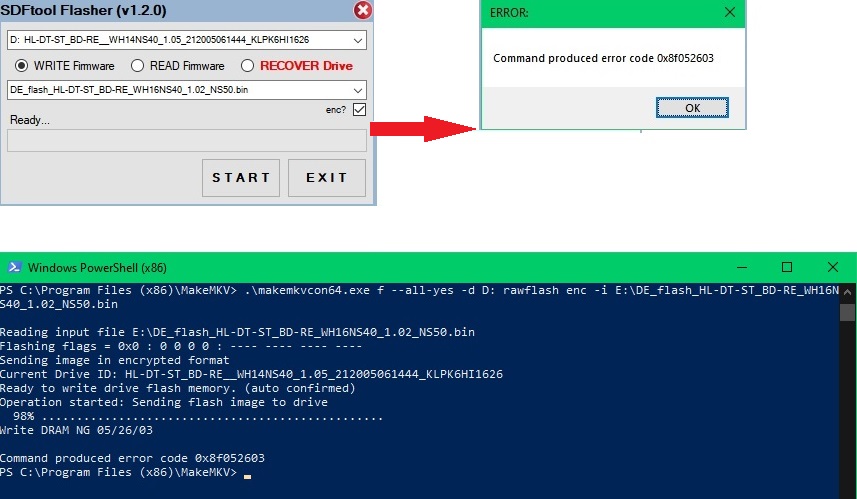Click the PowerShell icon in title bar
This screenshot has width=857, height=499.
[14, 267]
